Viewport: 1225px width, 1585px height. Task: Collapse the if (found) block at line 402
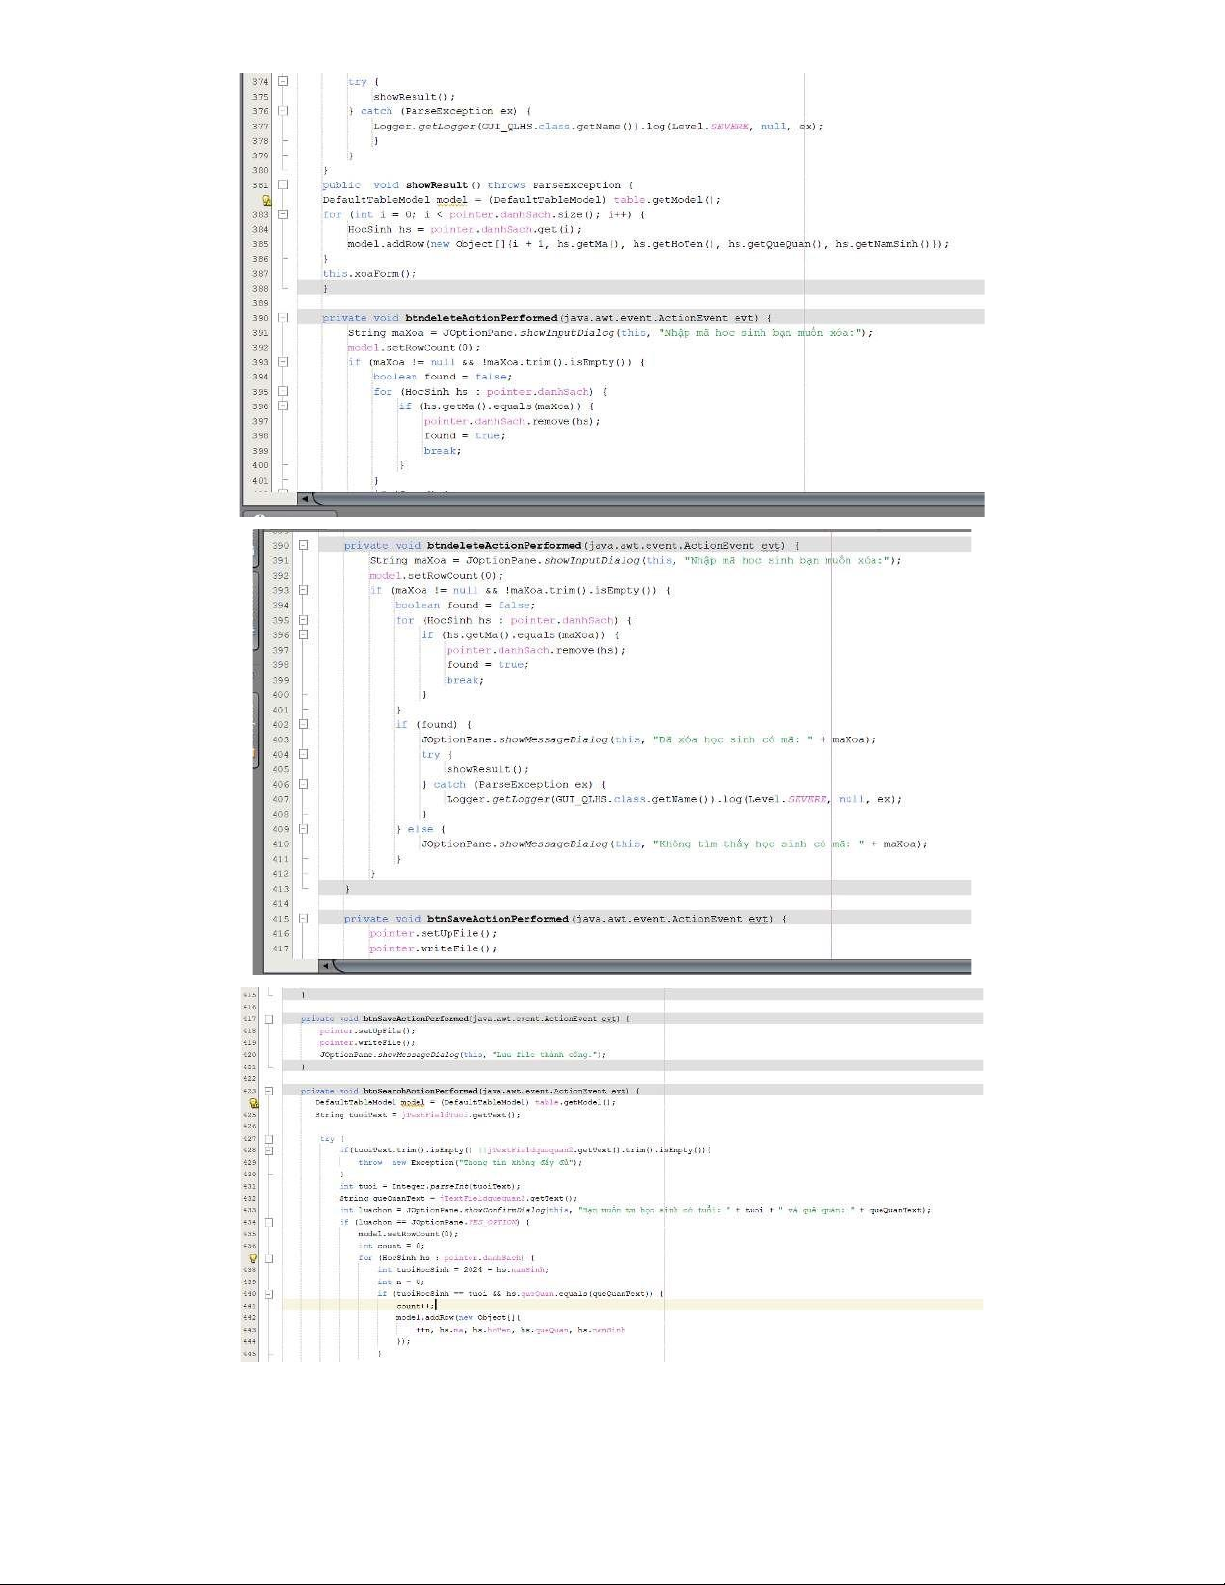pyautogui.click(x=303, y=724)
